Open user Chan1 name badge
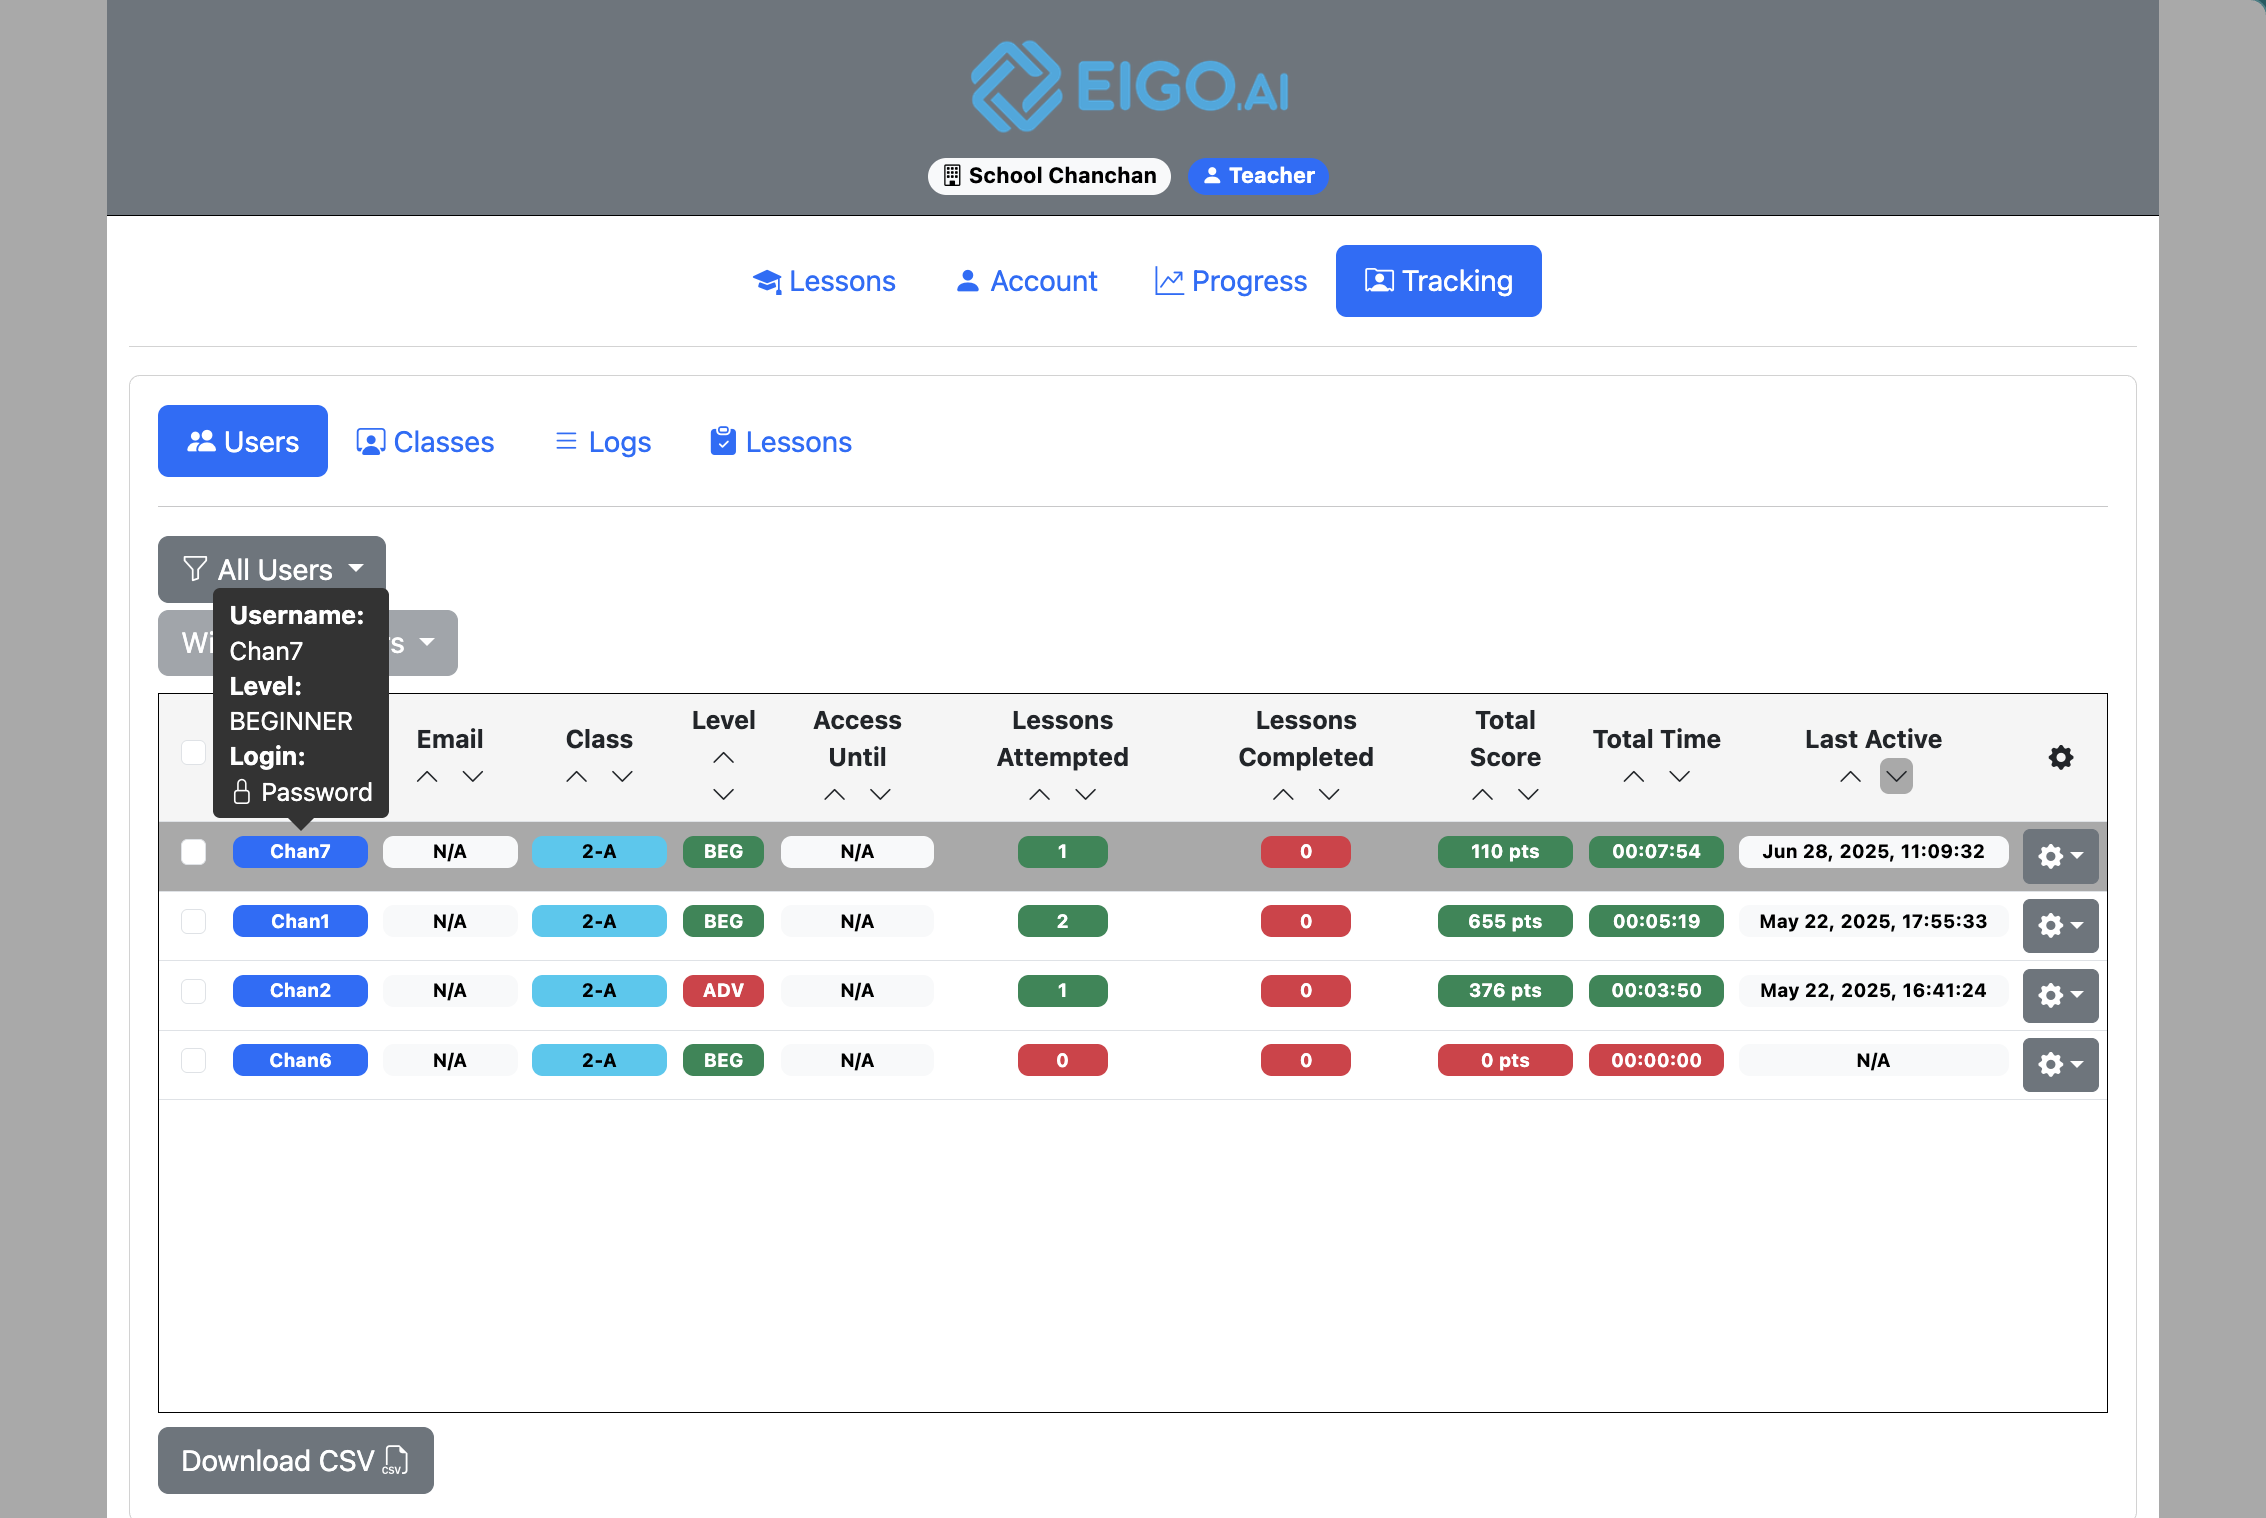Viewport: 2266px width, 1518px height. click(x=300, y=921)
